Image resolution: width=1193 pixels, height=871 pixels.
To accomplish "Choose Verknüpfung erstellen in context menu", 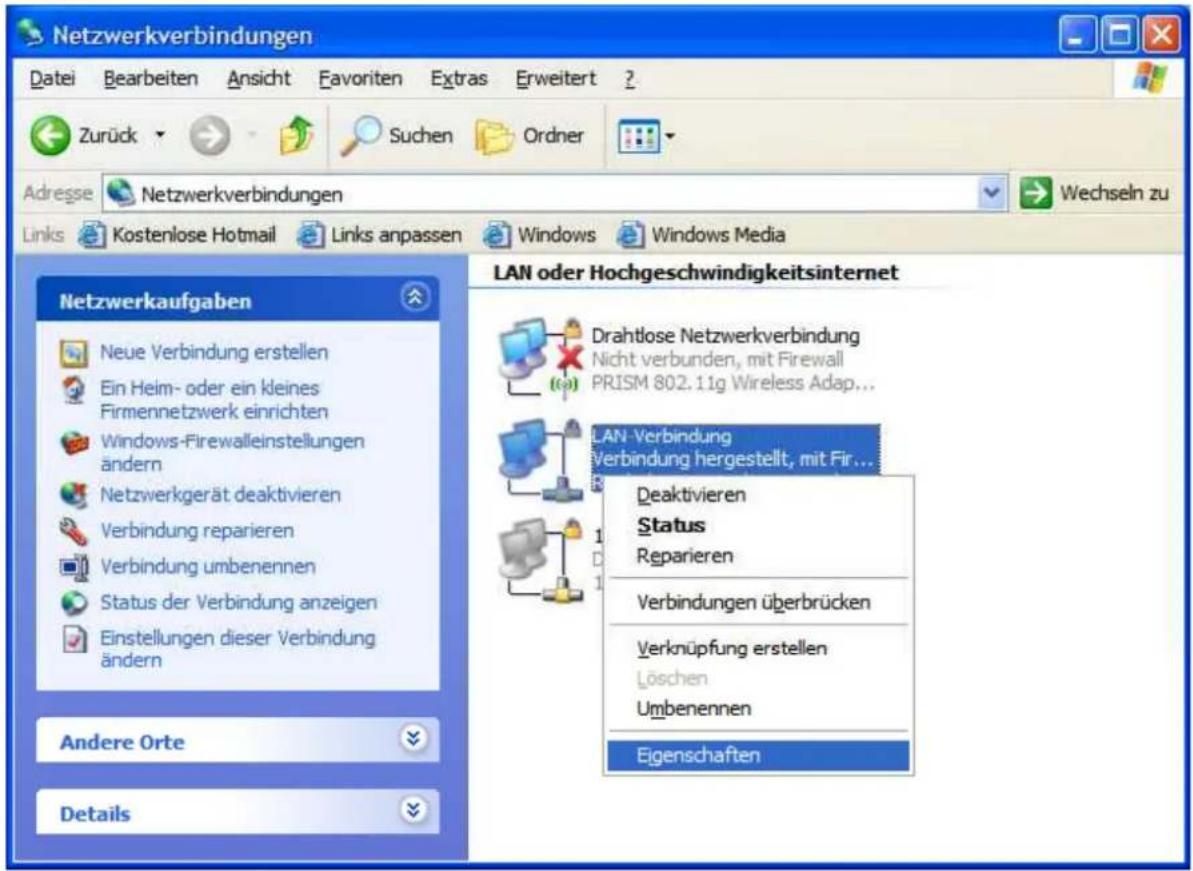I will point(759,648).
